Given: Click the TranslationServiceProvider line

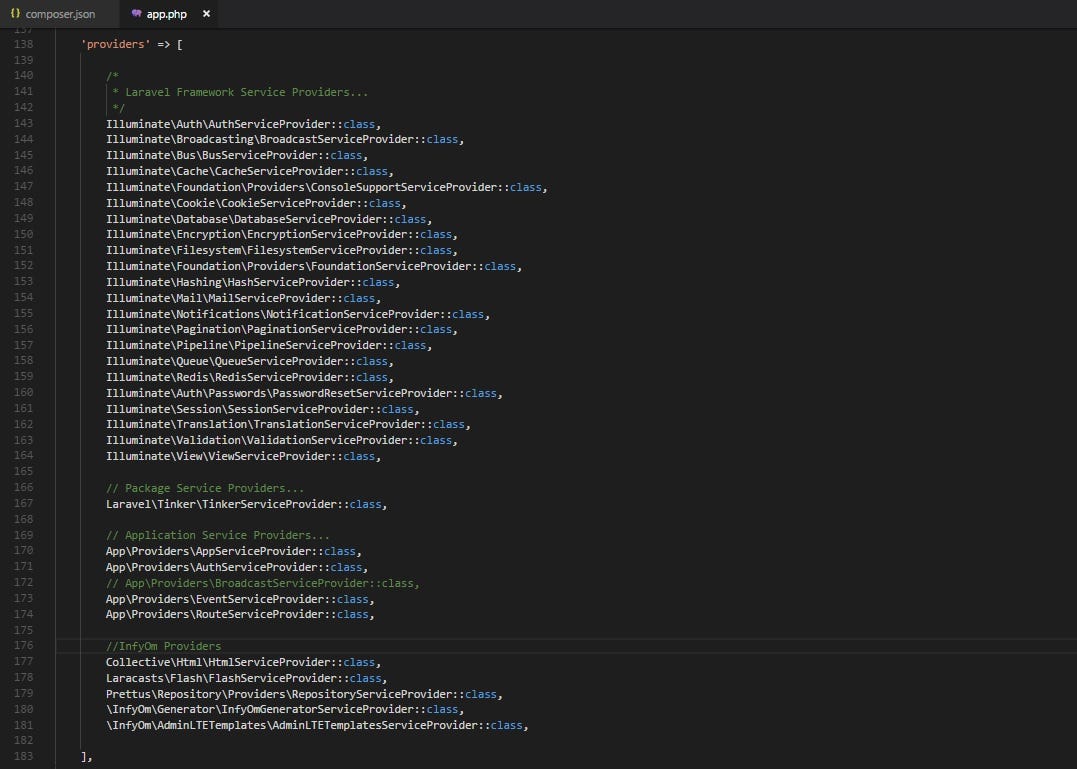Looking at the screenshot, I should click(x=288, y=425).
